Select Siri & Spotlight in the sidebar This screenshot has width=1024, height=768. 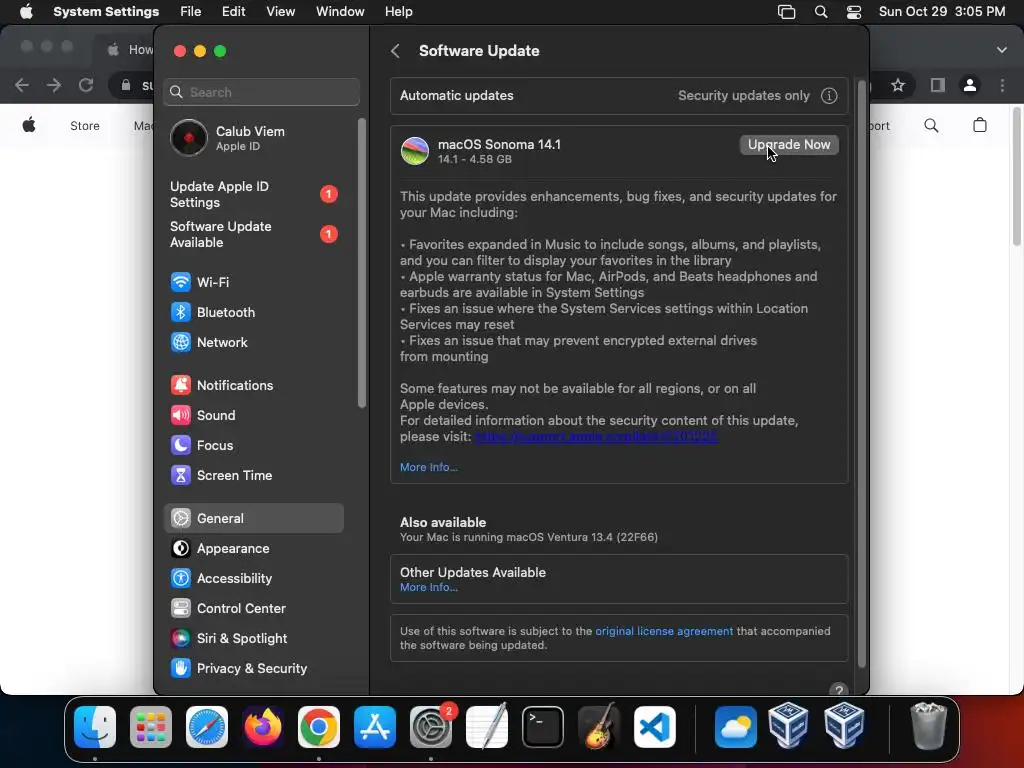coord(253,639)
